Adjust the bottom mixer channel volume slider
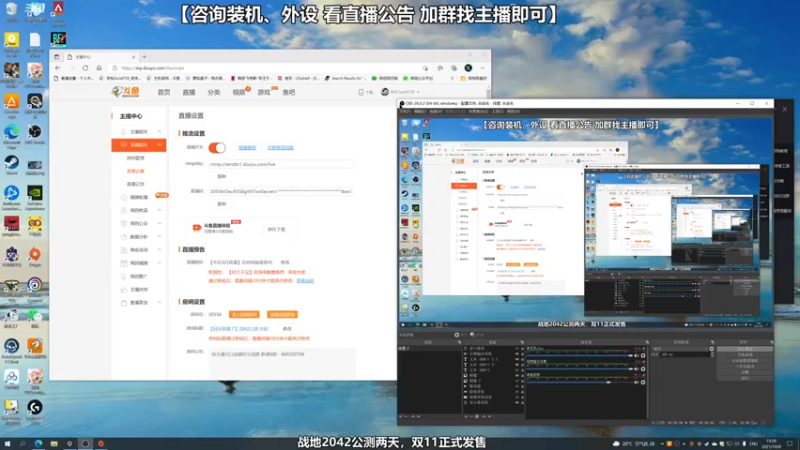 tap(580, 382)
